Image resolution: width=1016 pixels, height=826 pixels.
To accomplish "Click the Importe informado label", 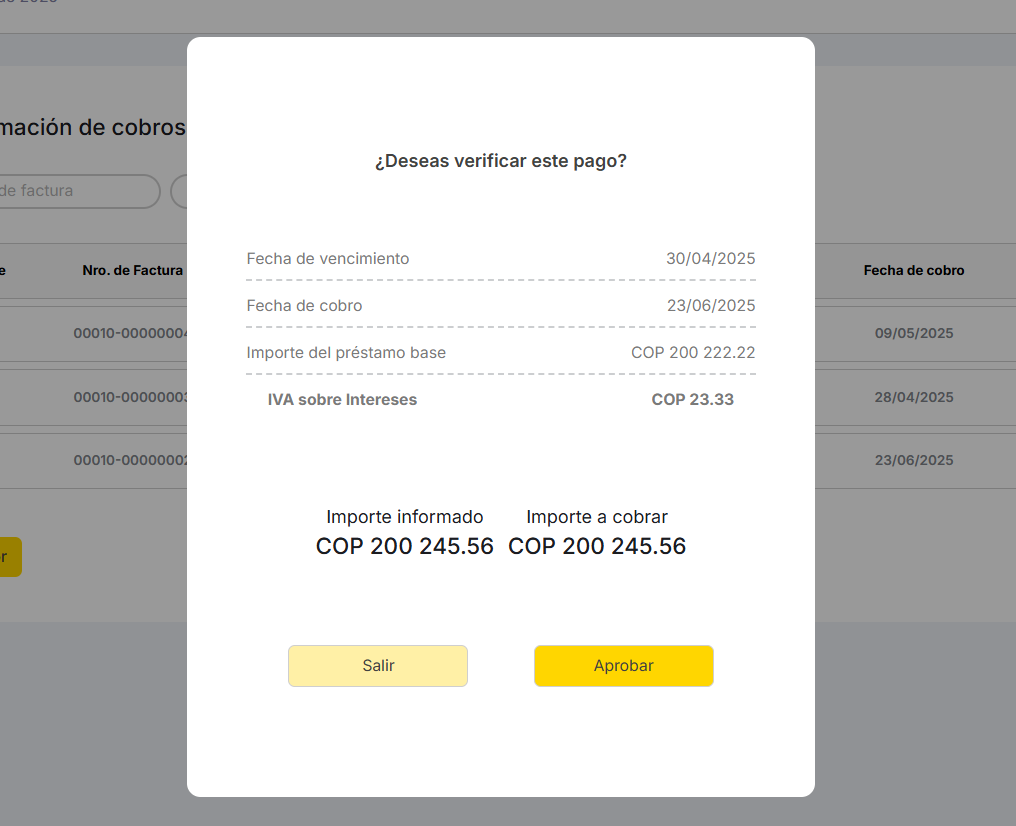I will click(x=404, y=517).
